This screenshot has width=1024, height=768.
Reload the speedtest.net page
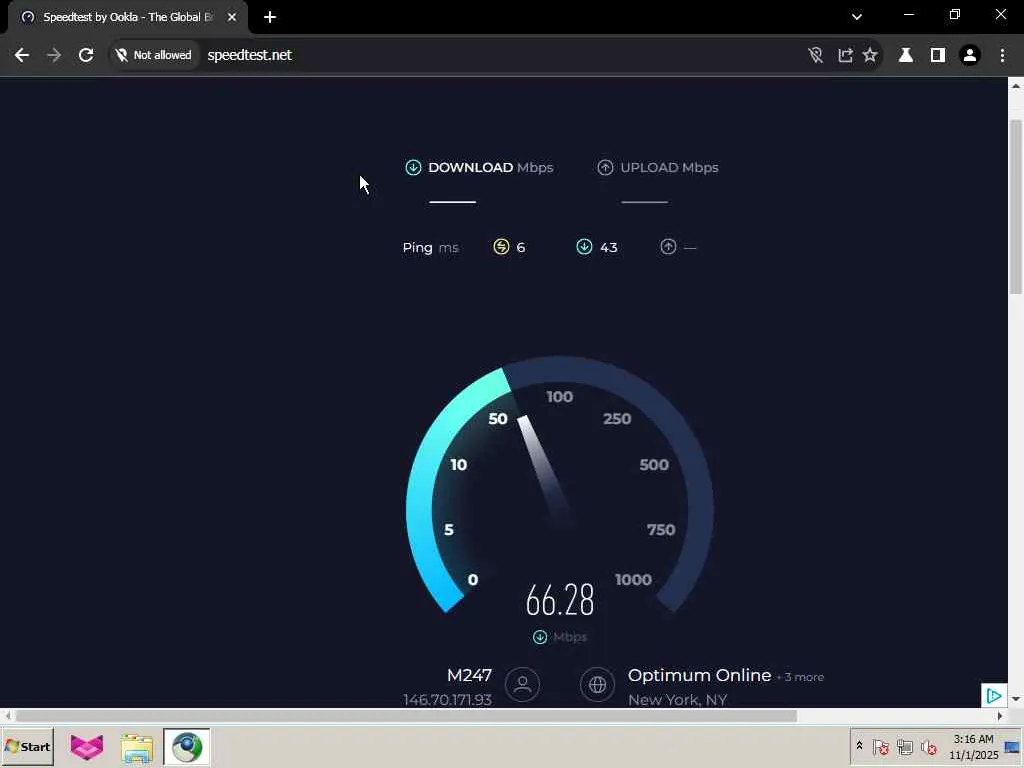tap(86, 55)
